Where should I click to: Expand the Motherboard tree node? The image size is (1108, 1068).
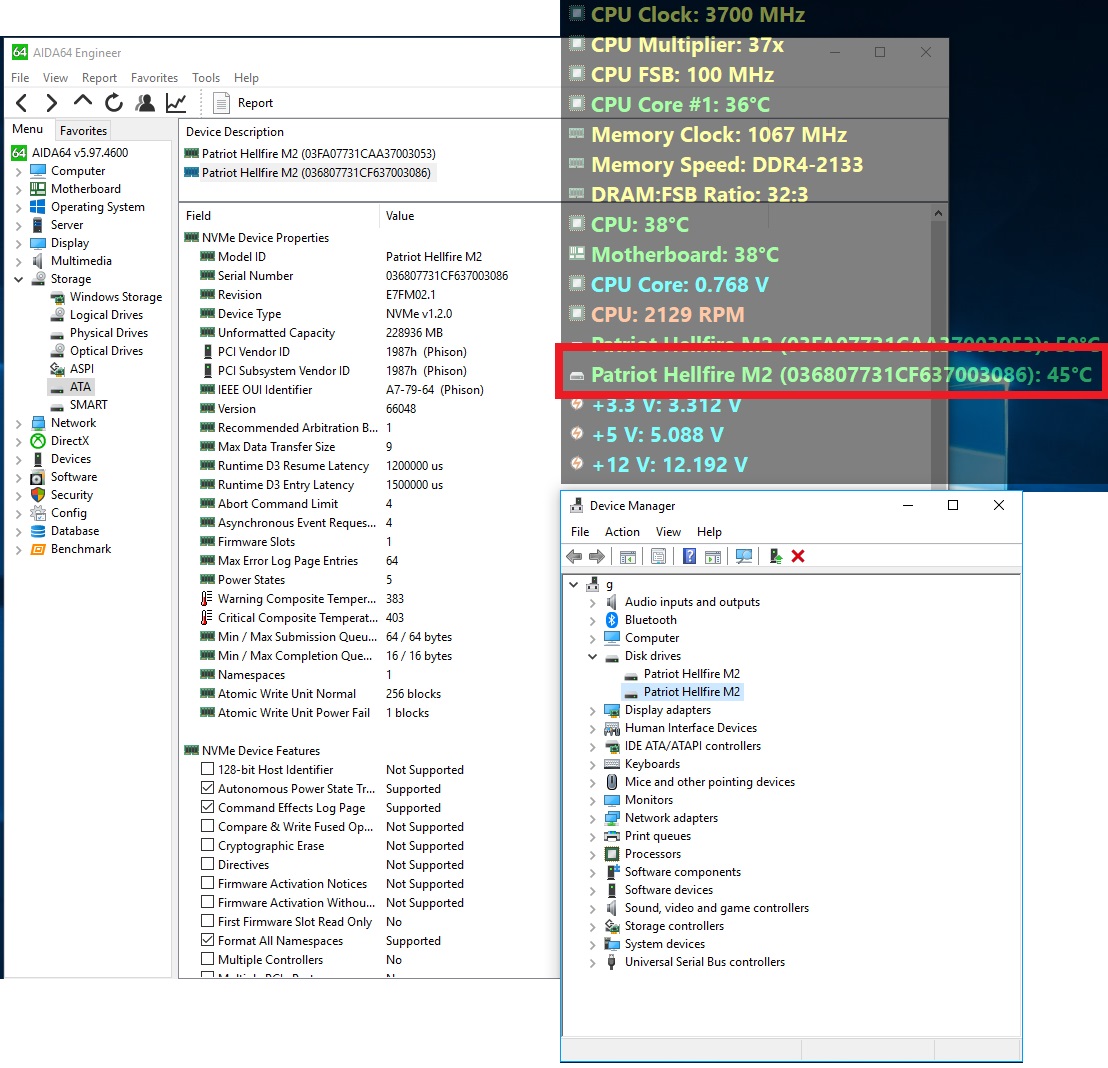click(18, 189)
